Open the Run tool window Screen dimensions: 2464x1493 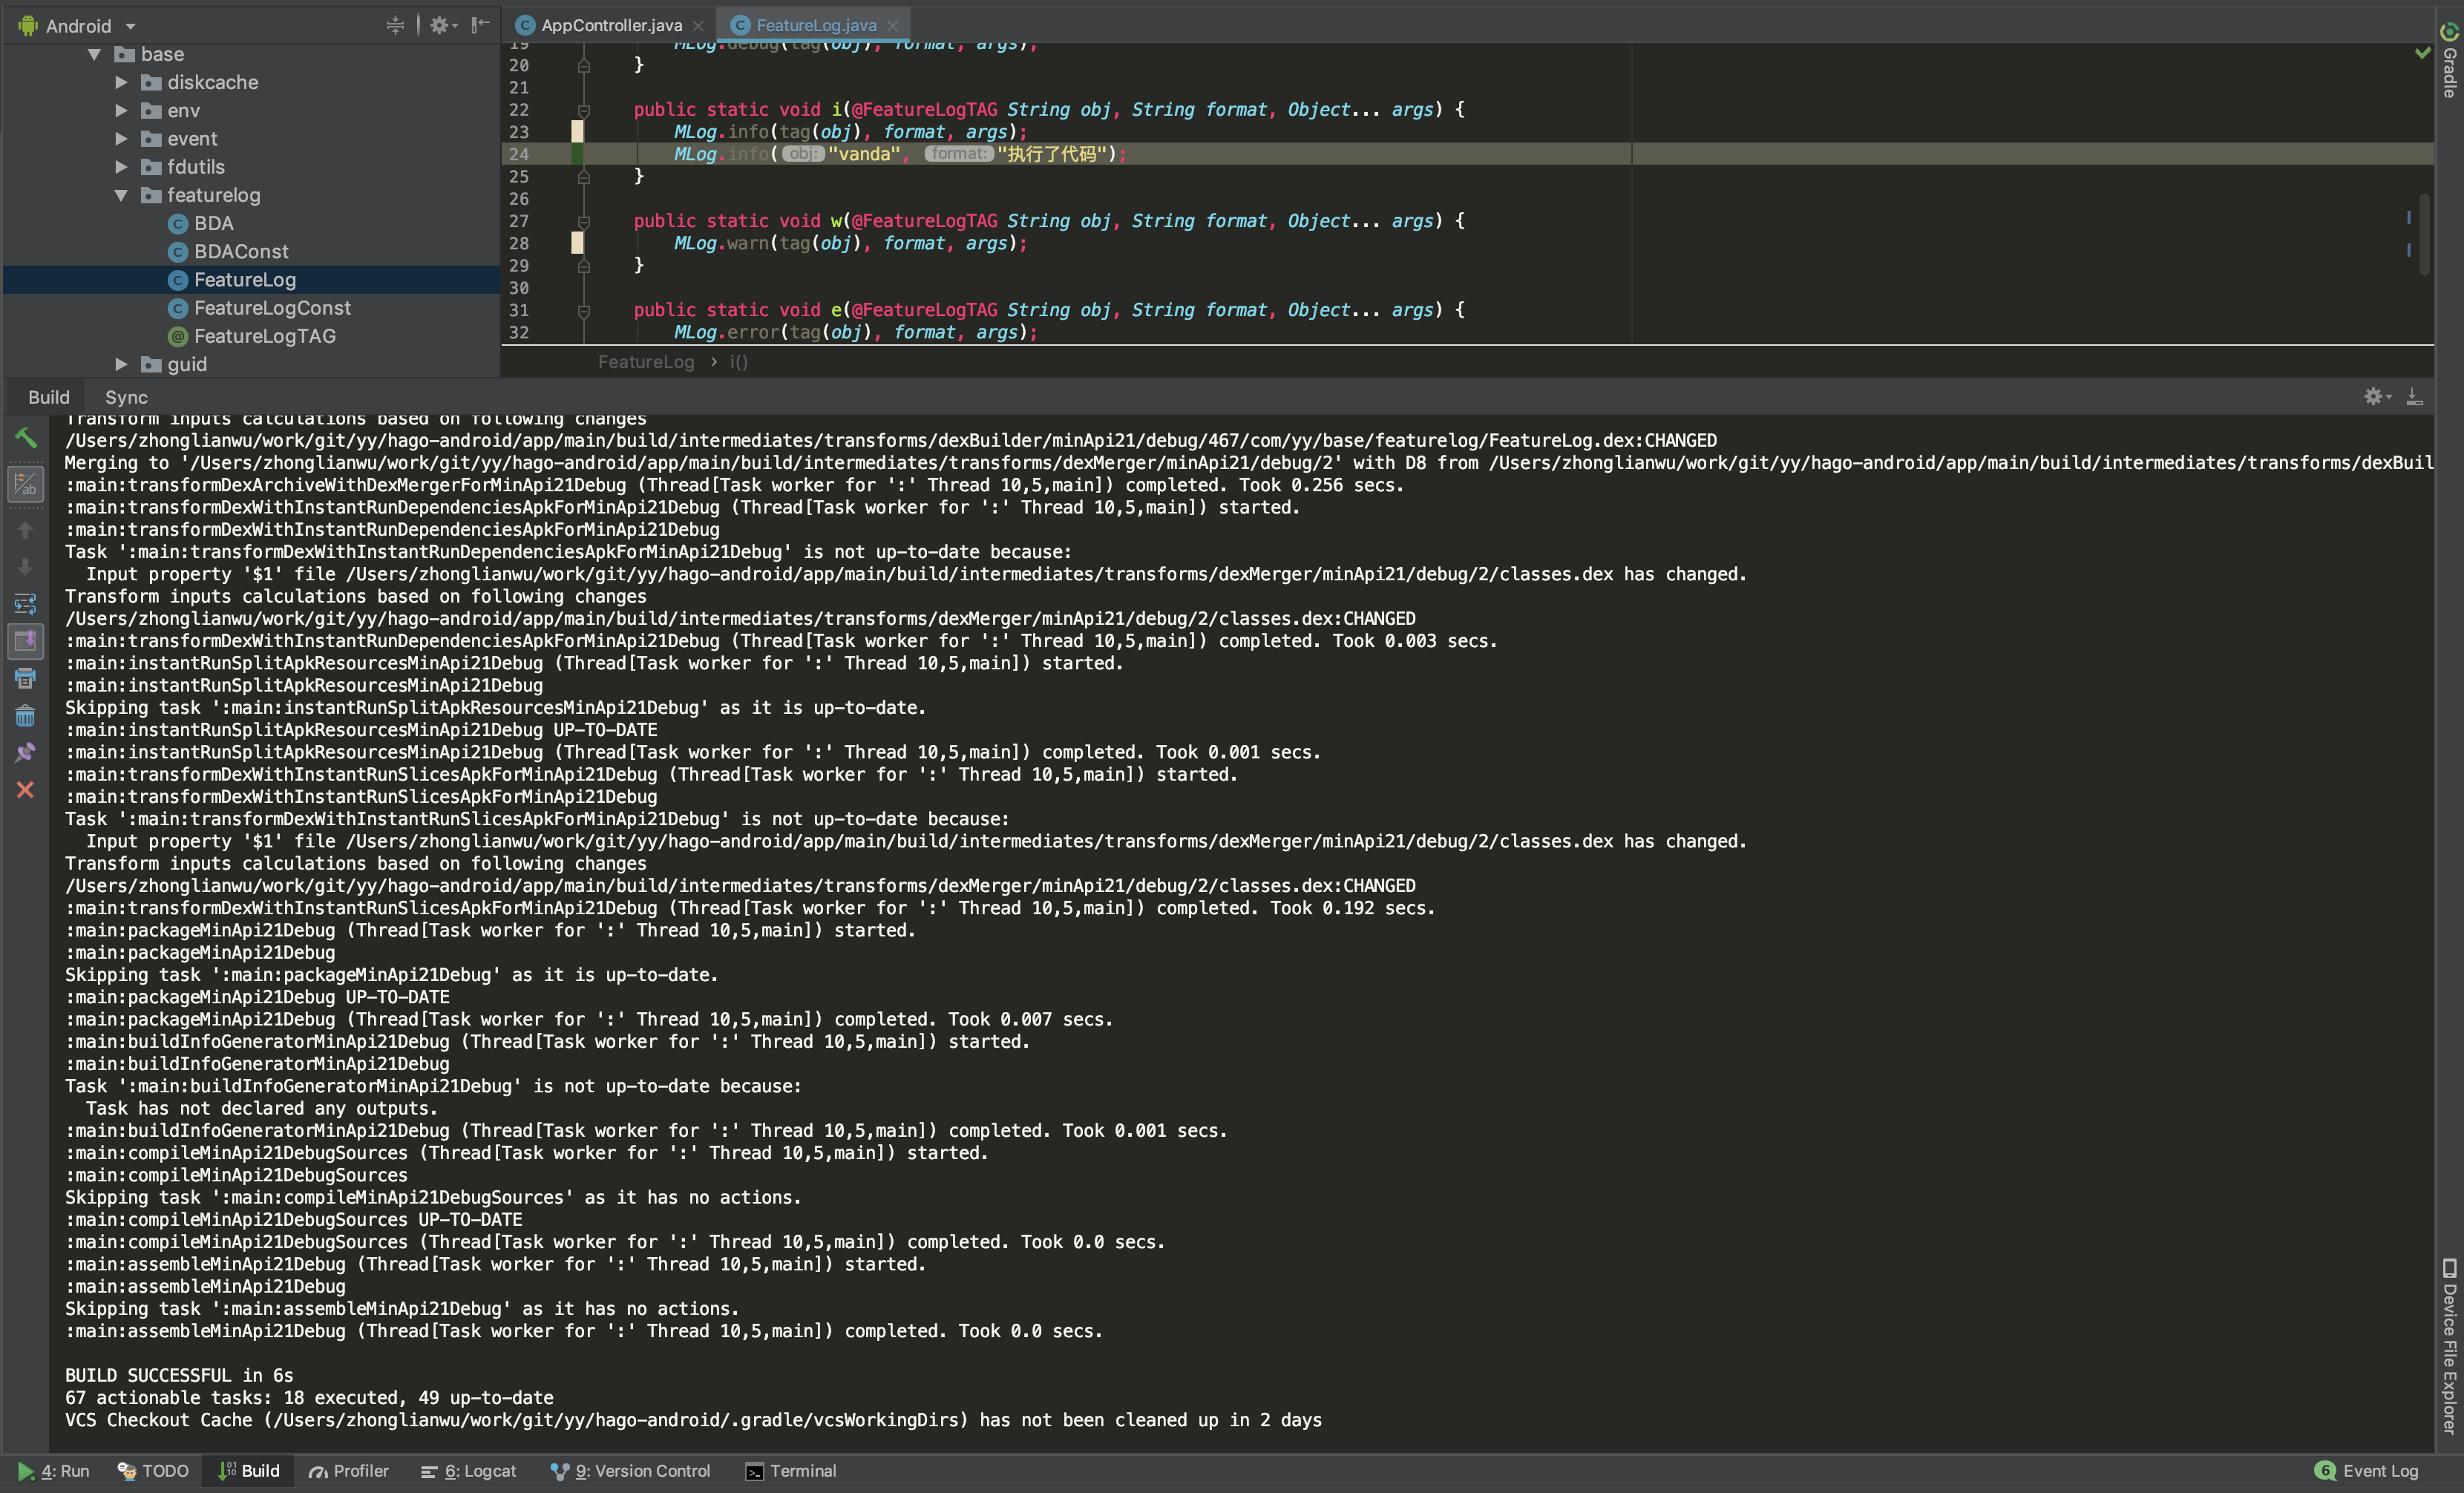click(x=54, y=1471)
